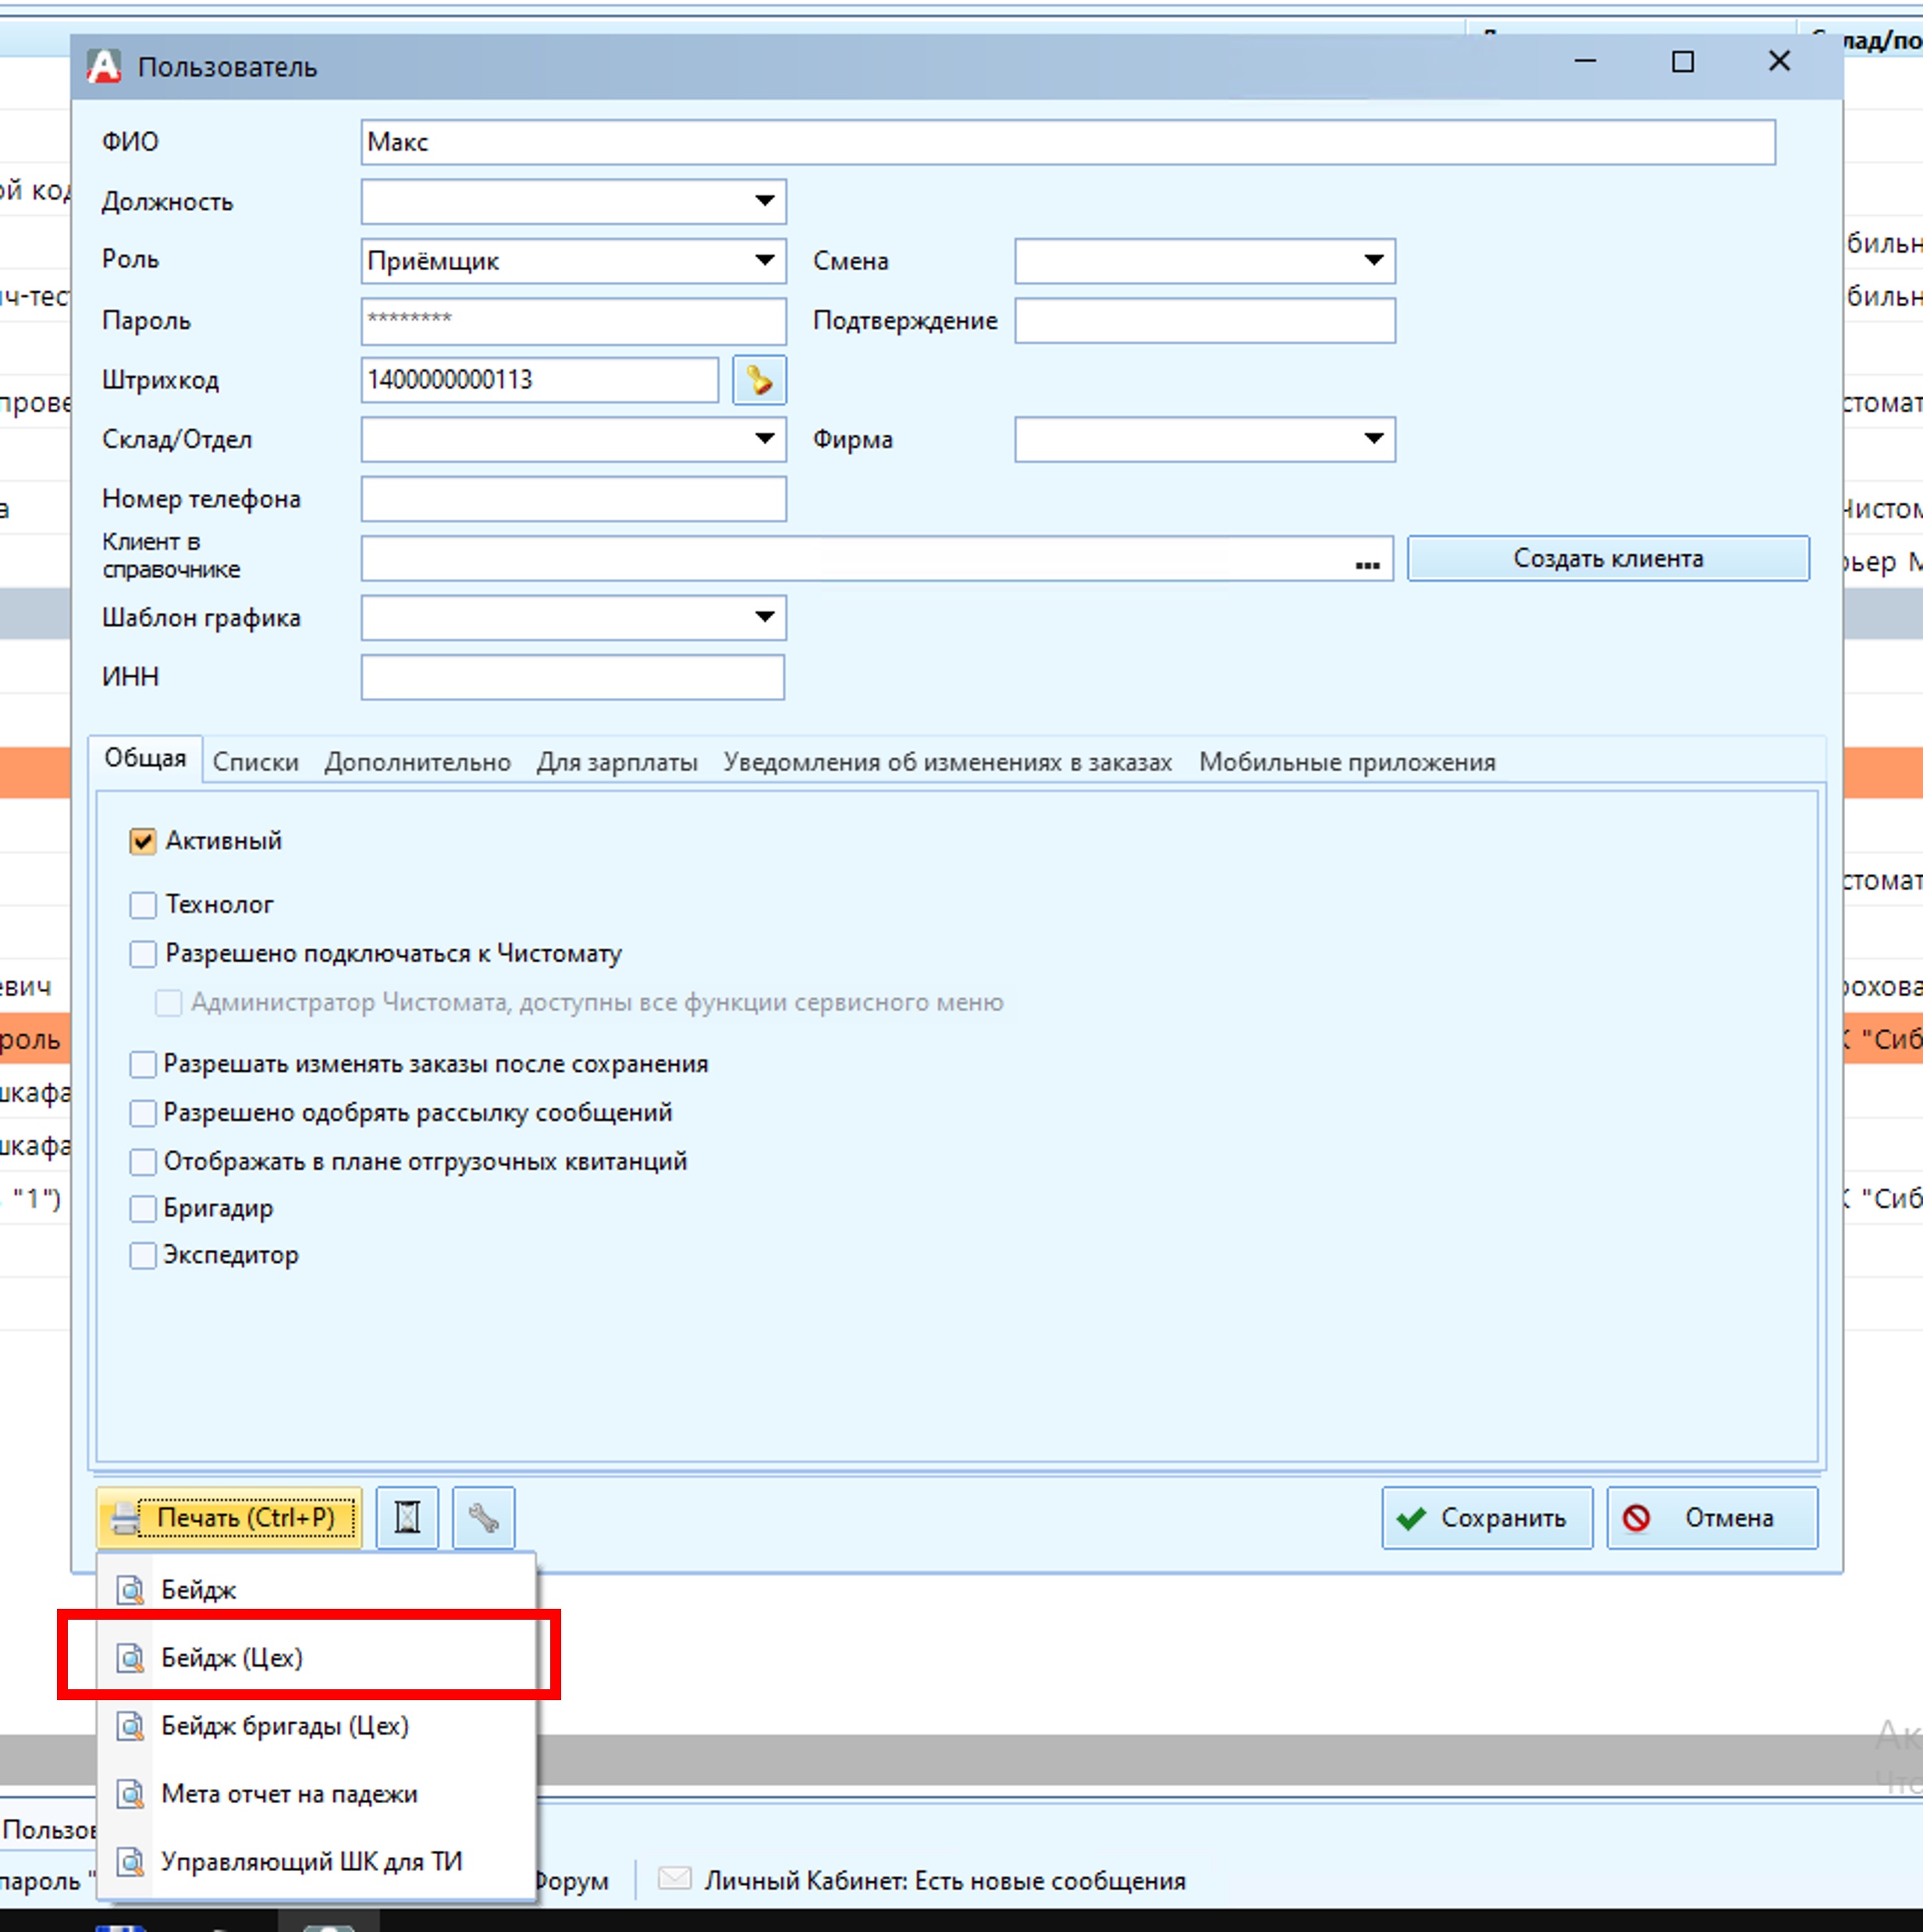Click the wrench settings icon button
The height and width of the screenshot is (1932, 1923).
coord(484,1518)
